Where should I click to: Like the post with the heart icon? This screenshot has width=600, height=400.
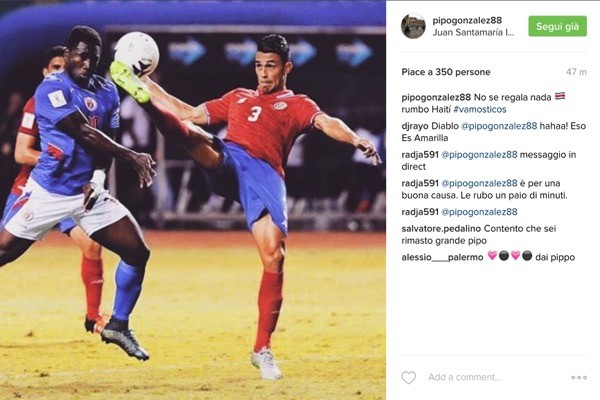408,377
